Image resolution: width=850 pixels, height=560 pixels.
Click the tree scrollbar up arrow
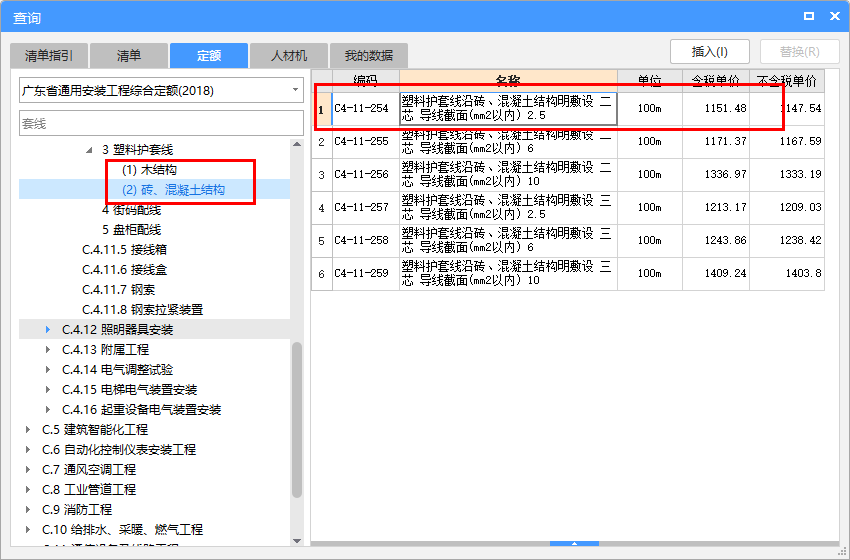point(297,144)
